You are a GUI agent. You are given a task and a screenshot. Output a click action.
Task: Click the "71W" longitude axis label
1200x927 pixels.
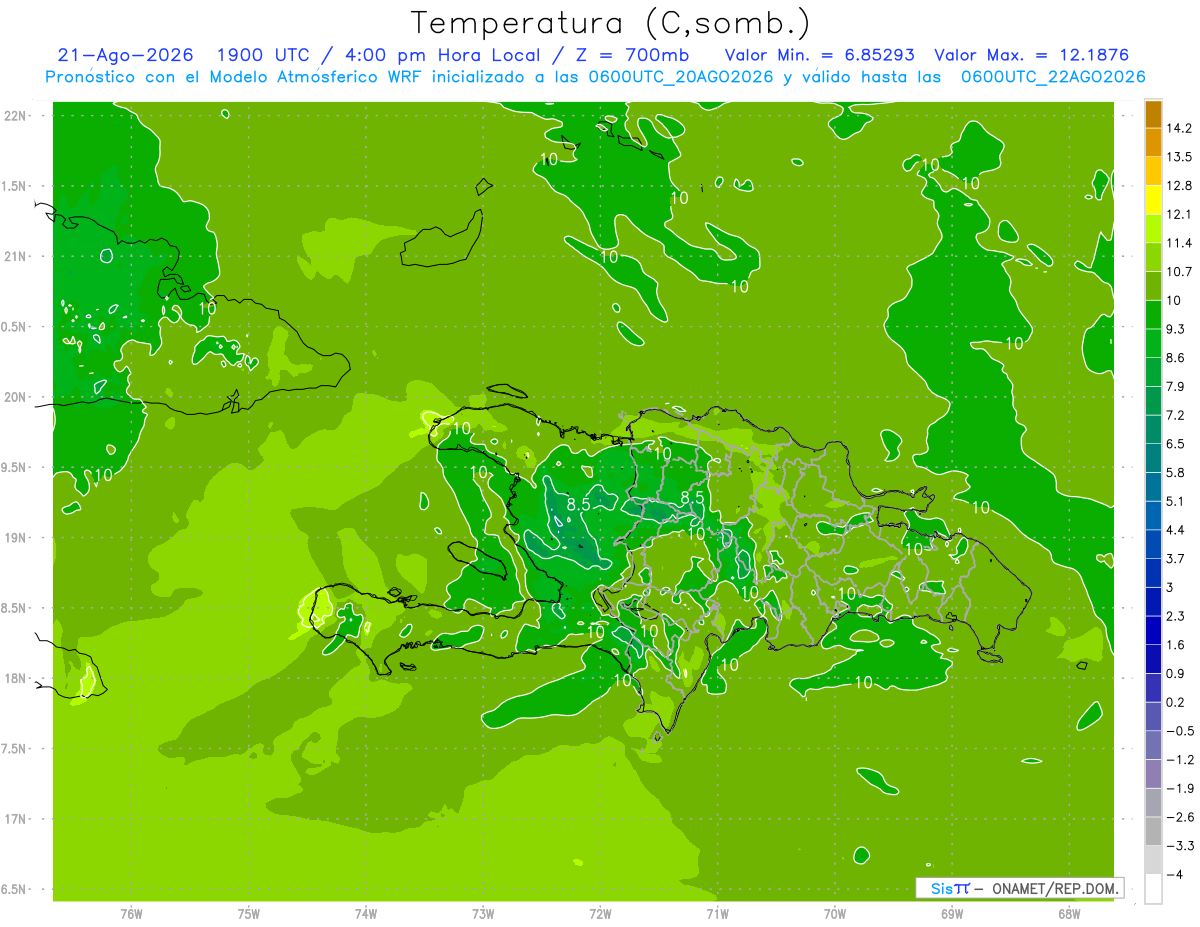[x=717, y=914]
